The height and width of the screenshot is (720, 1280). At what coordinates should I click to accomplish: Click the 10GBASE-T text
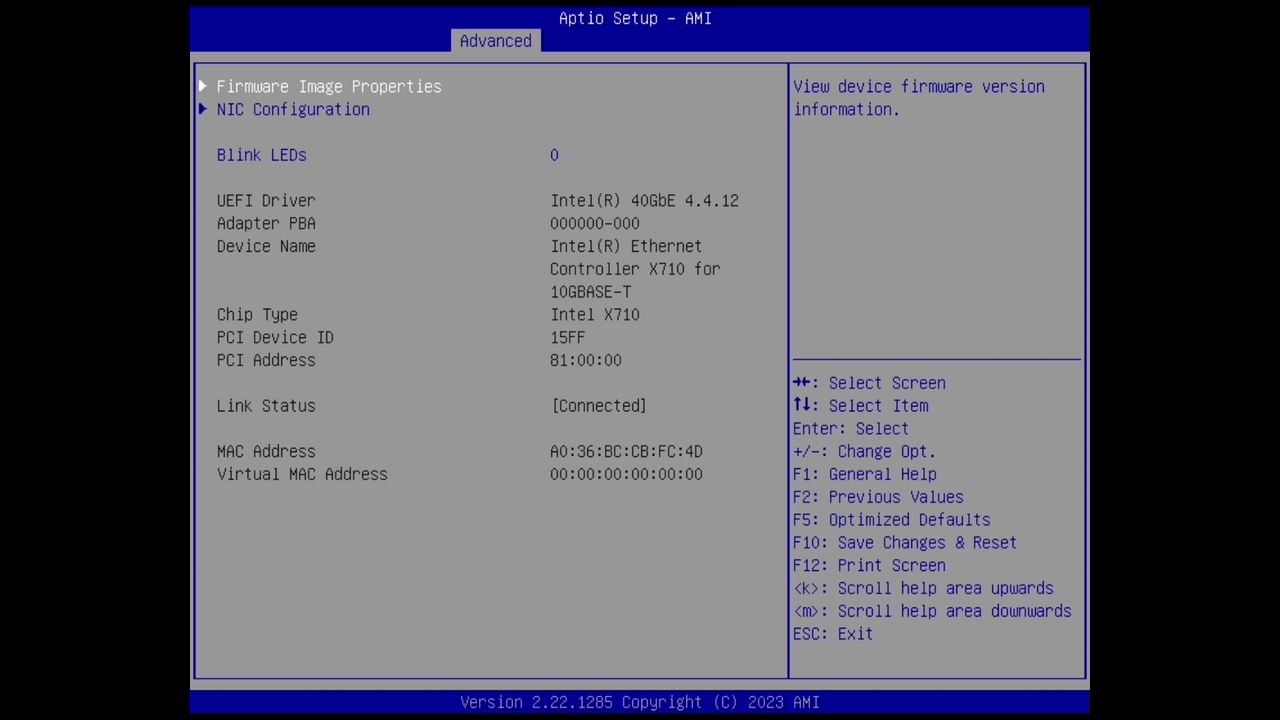tap(590, 292)
